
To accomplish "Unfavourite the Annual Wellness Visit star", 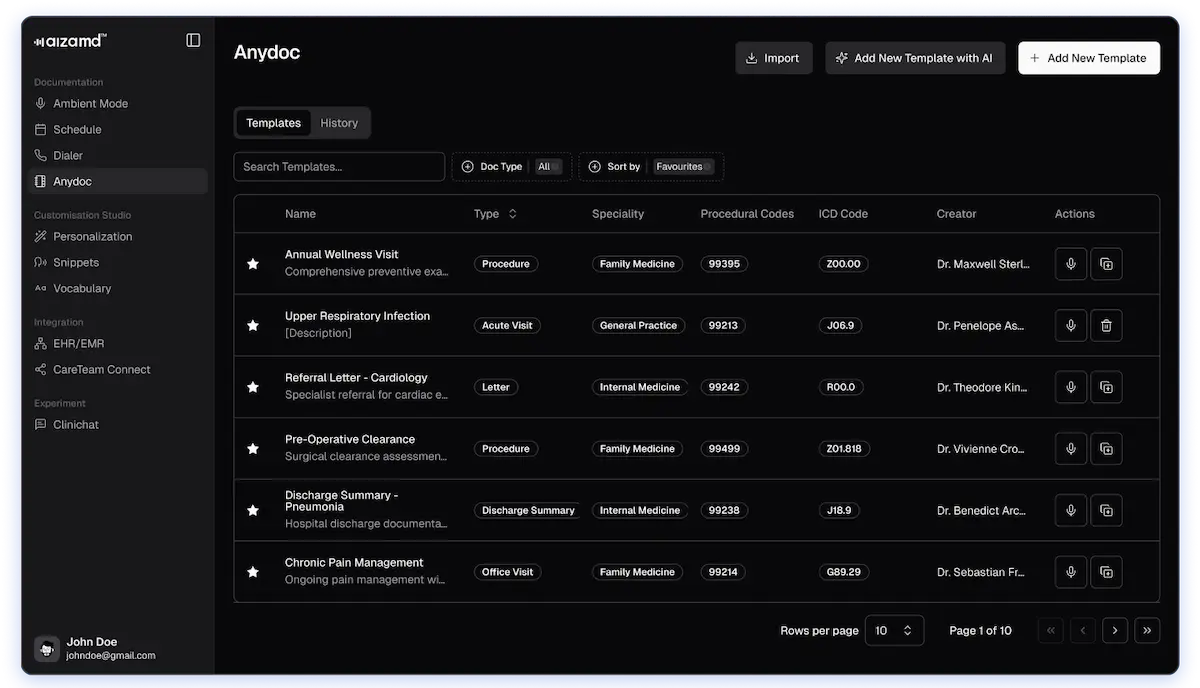I will pos(253,264).
